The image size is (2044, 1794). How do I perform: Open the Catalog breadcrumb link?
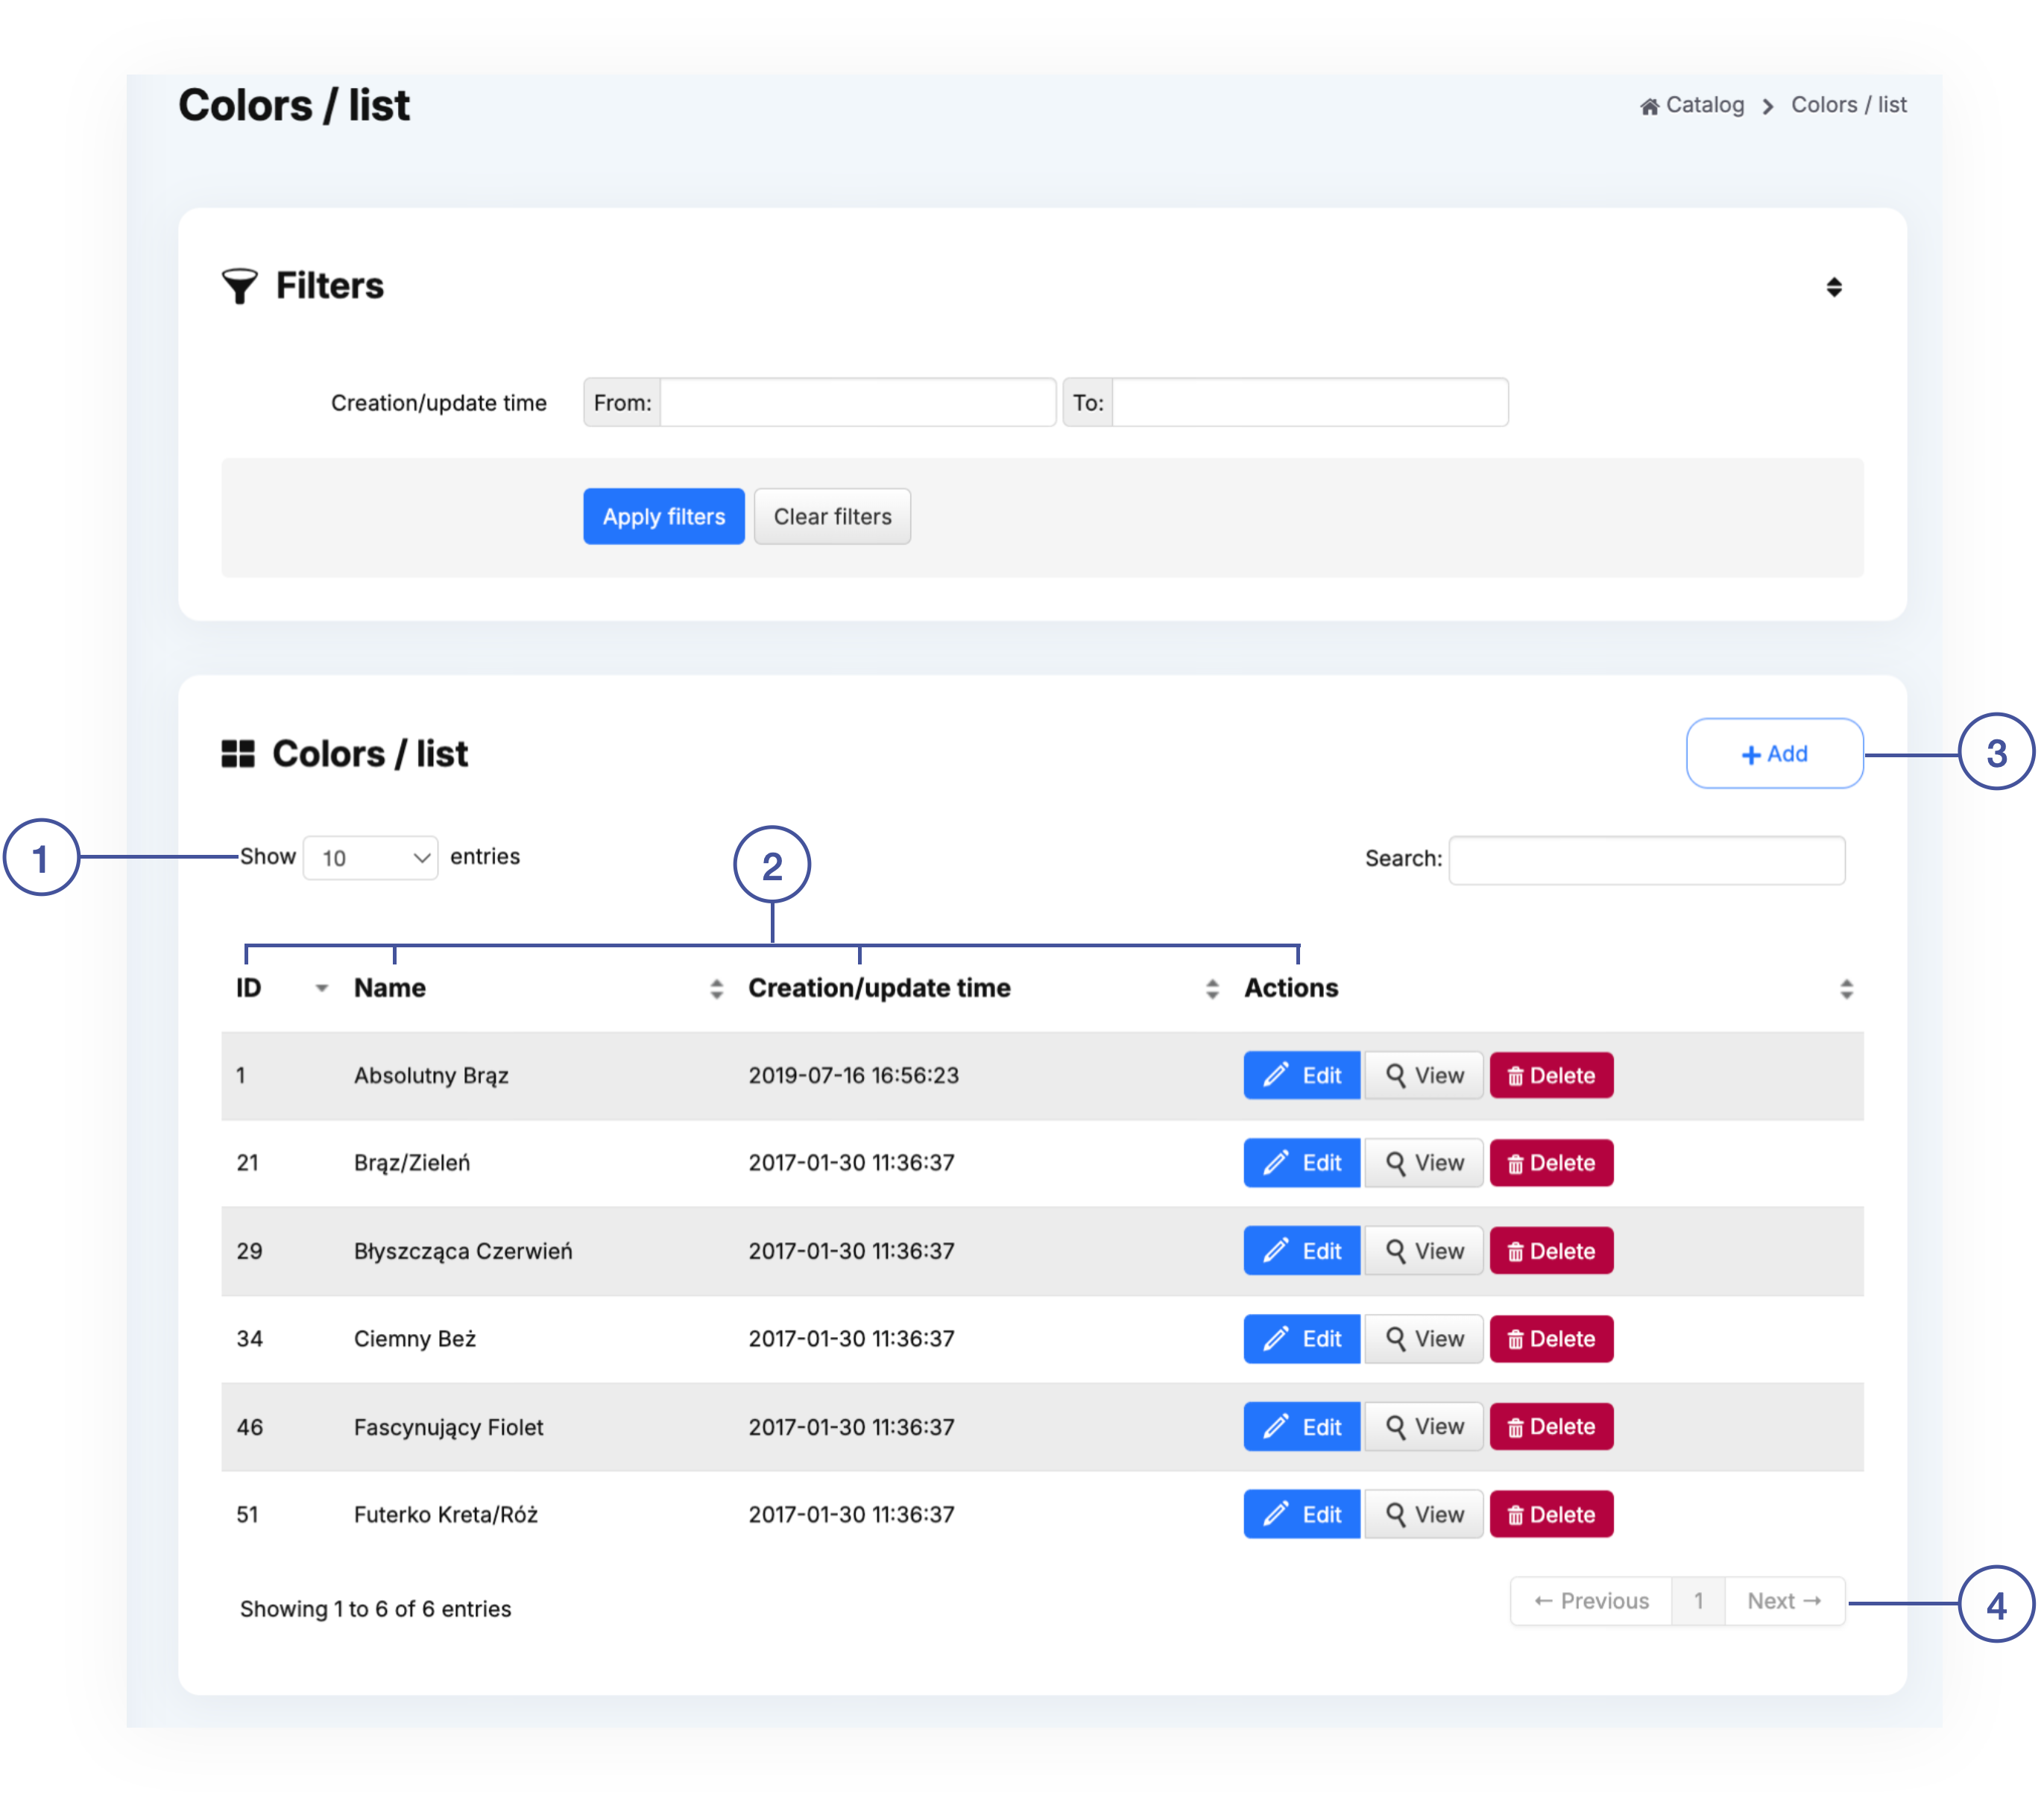tap(1704, 105)
